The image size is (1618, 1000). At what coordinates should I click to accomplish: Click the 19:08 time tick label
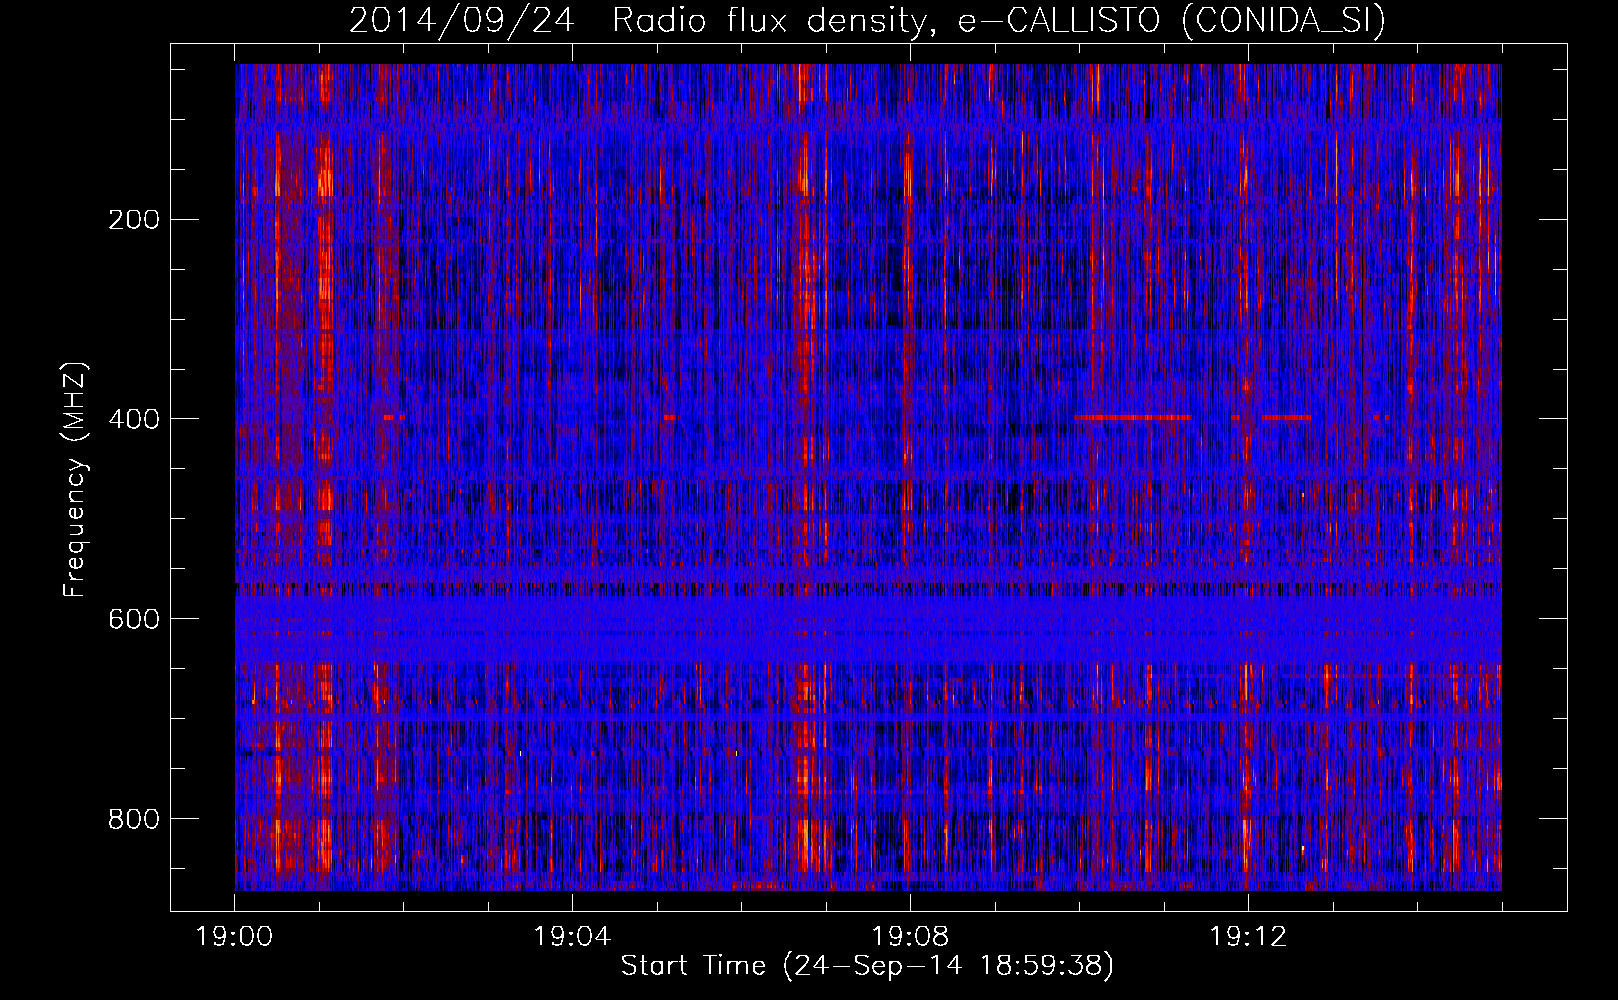910,937
